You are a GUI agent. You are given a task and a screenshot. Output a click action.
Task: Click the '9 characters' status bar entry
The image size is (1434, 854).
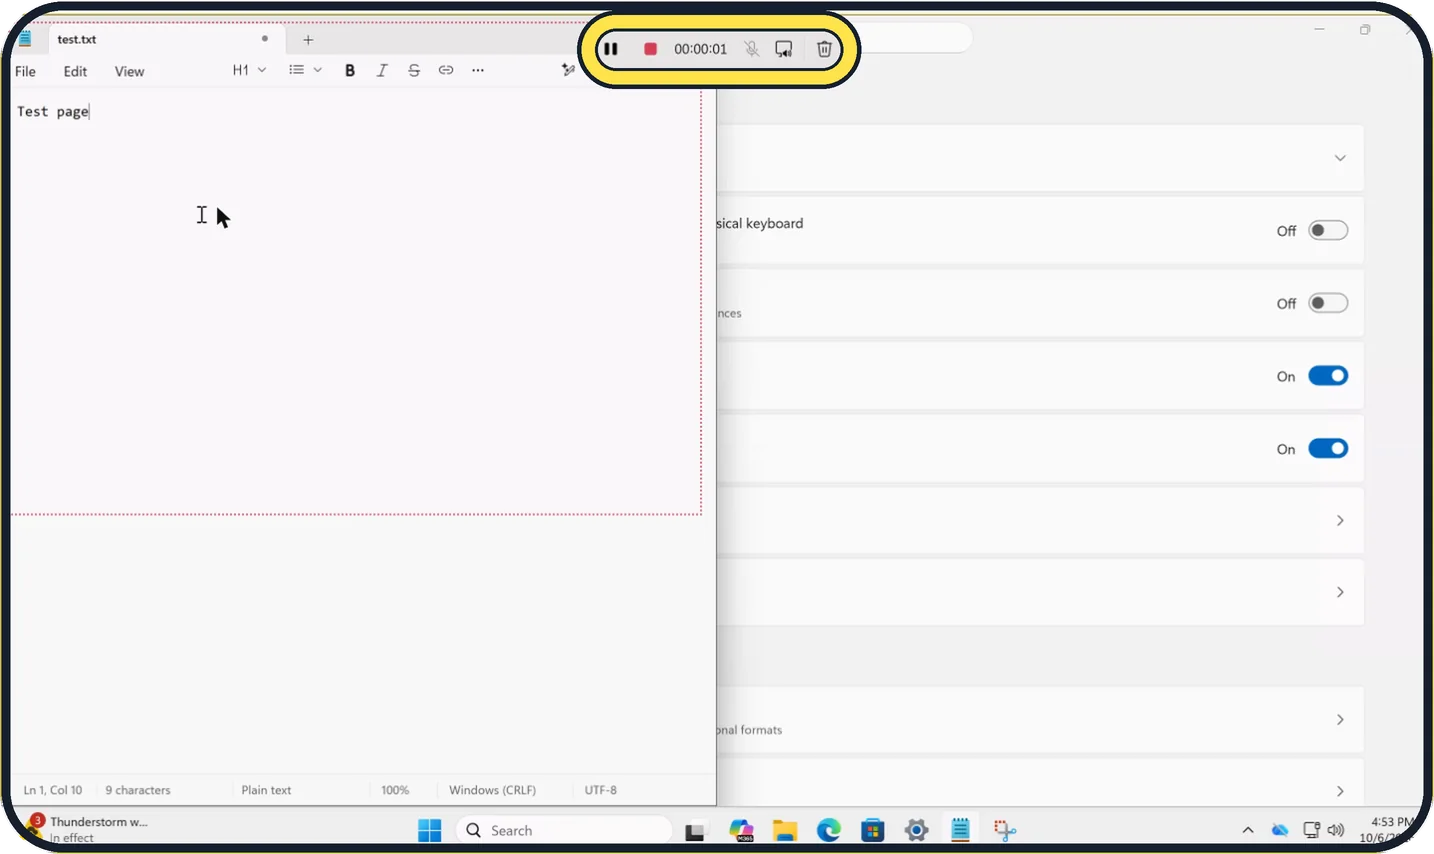138,790
